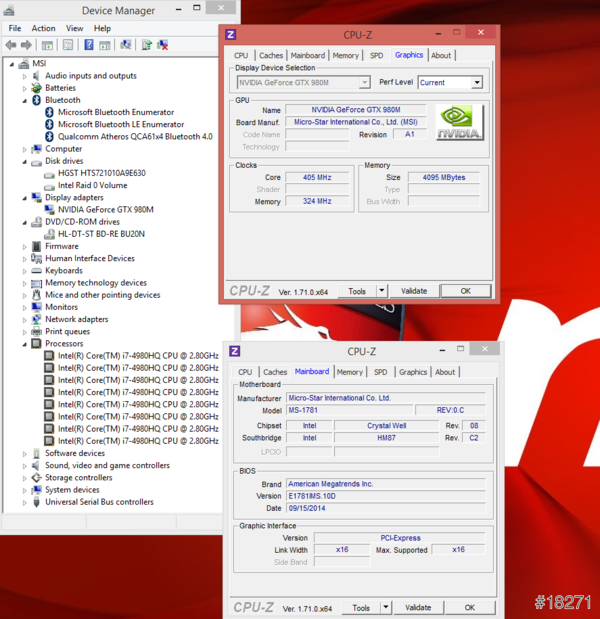Switch to Memory tab in the Graphics CPU-Z window
The width and height of the screenshot is (600, 619).
[x=345, y=56]
